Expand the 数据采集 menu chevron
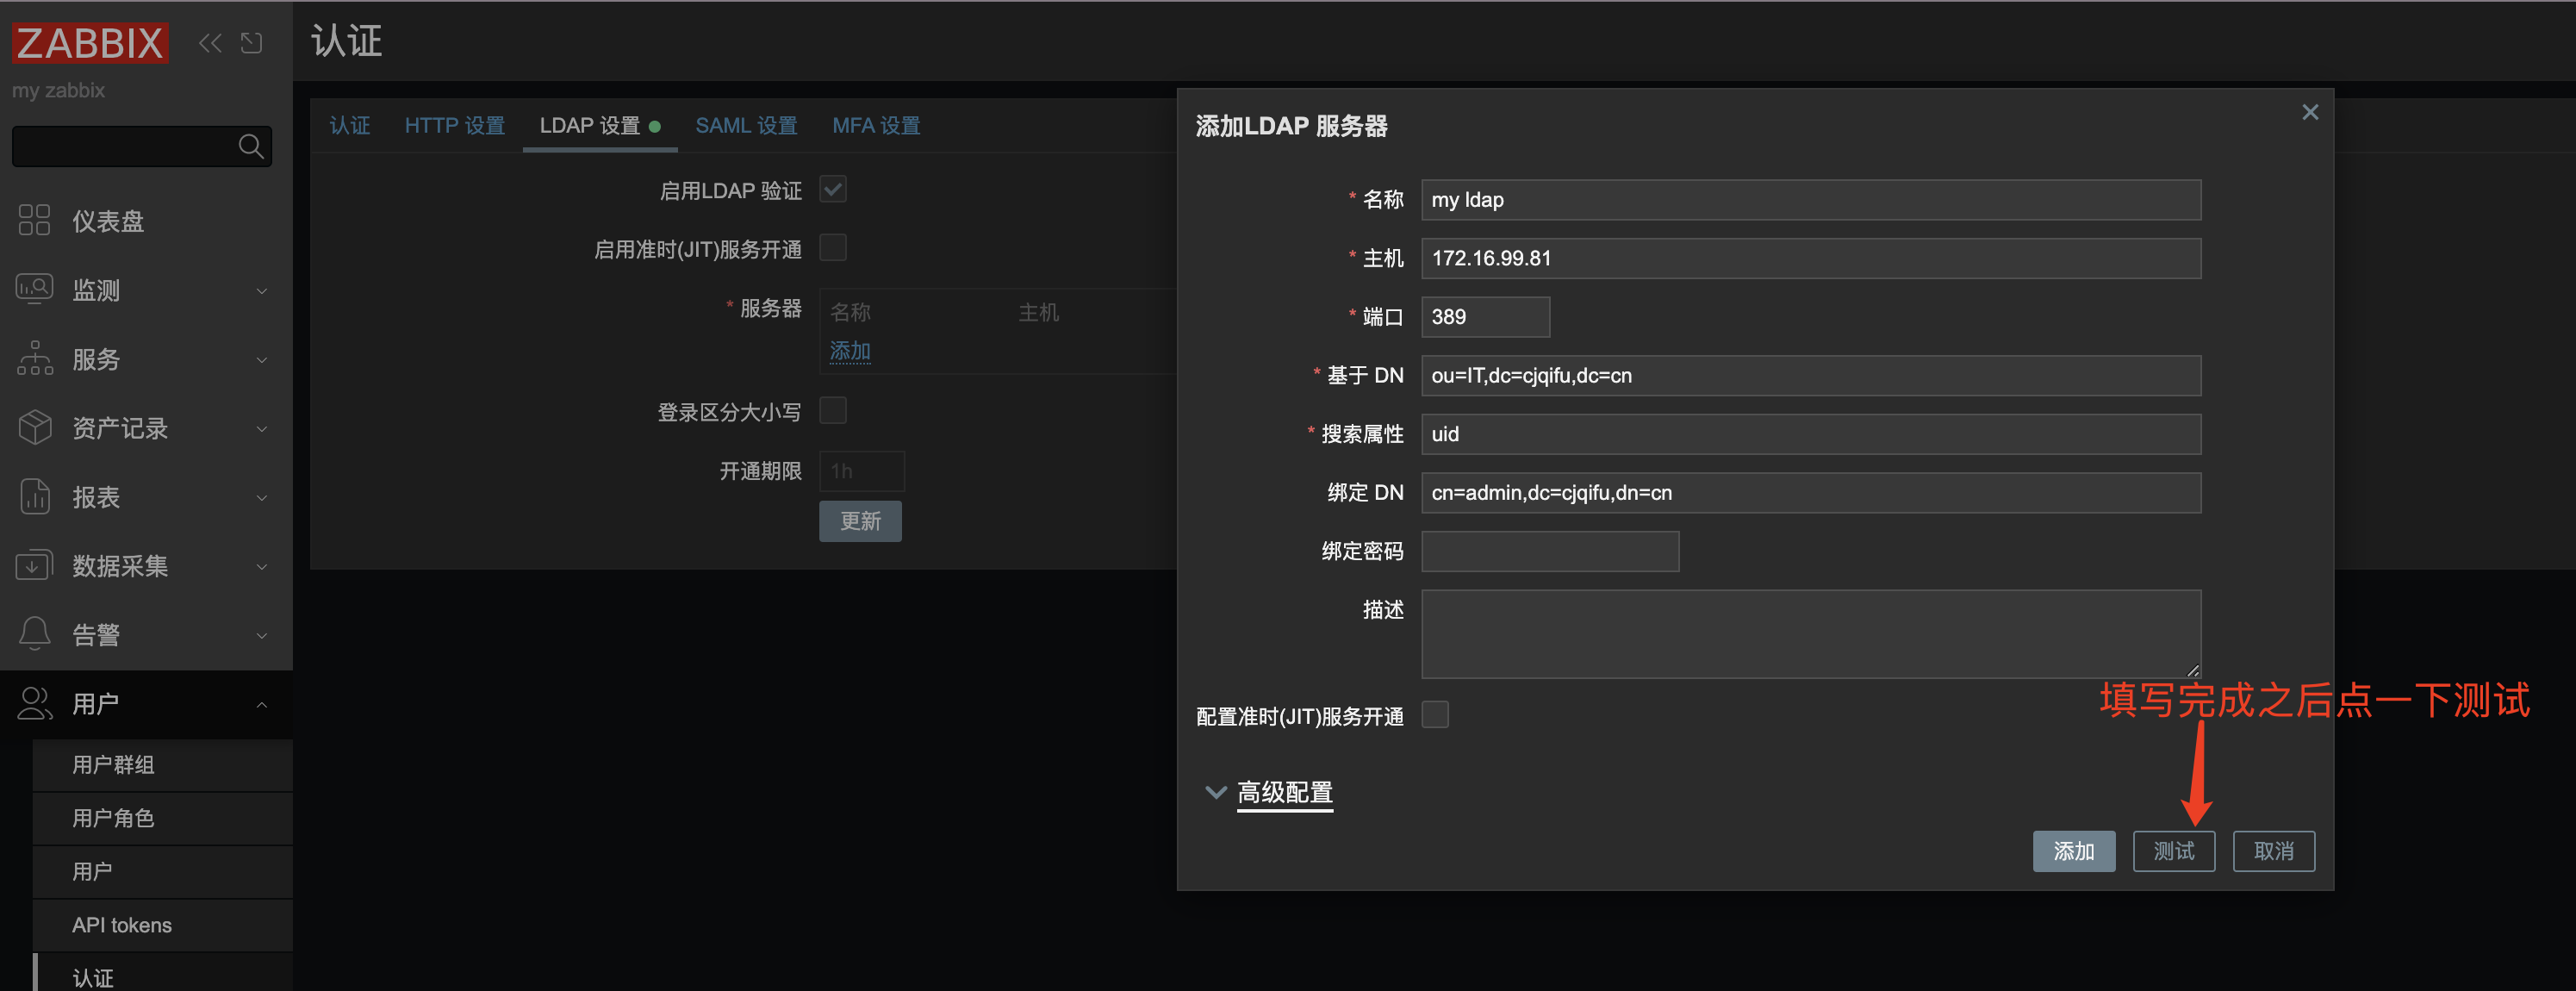 click(x=262, y=567)
